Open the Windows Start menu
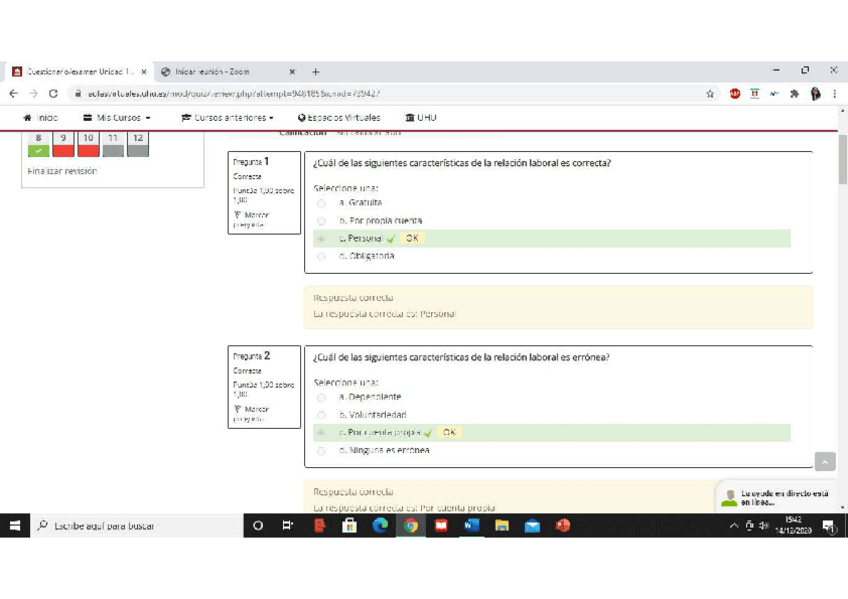Screen dimensions: 848x599 15,526
